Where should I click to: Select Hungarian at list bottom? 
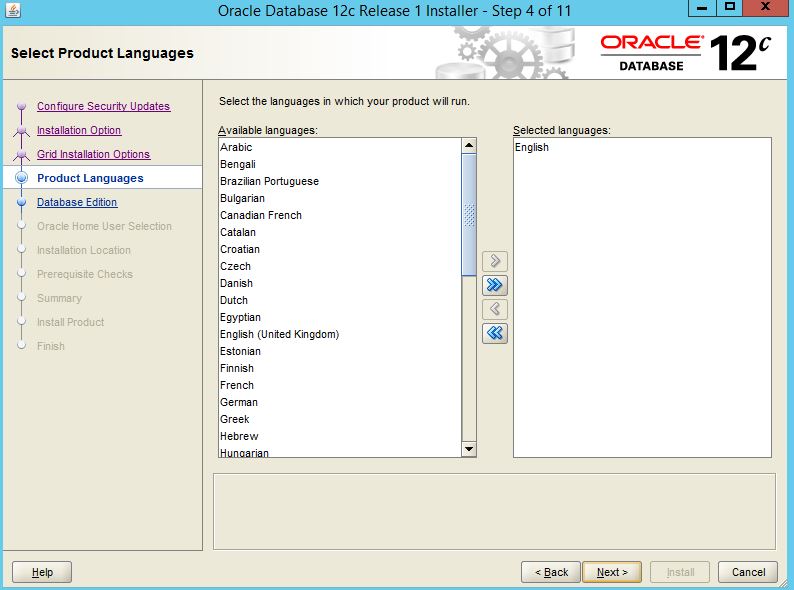pos(340,452)
